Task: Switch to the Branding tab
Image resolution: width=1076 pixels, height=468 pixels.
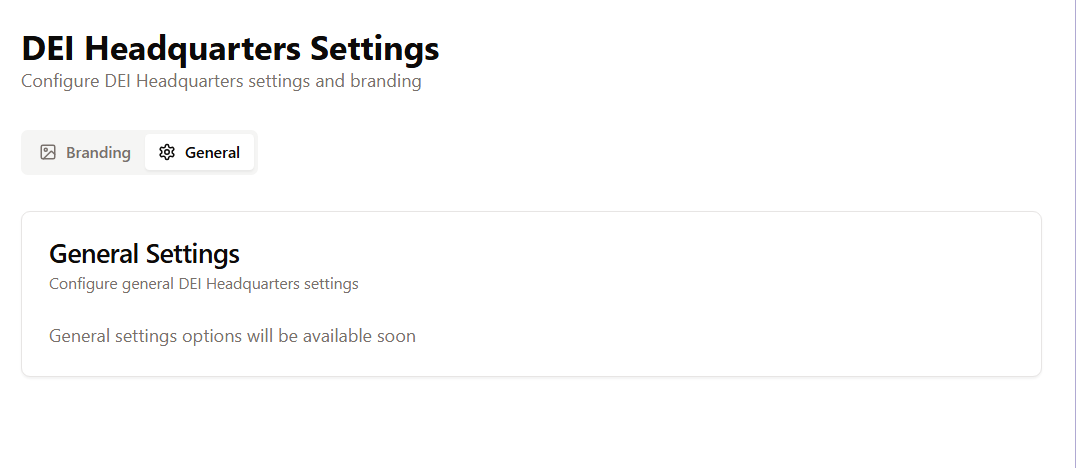Action: (x=85, y=153)
